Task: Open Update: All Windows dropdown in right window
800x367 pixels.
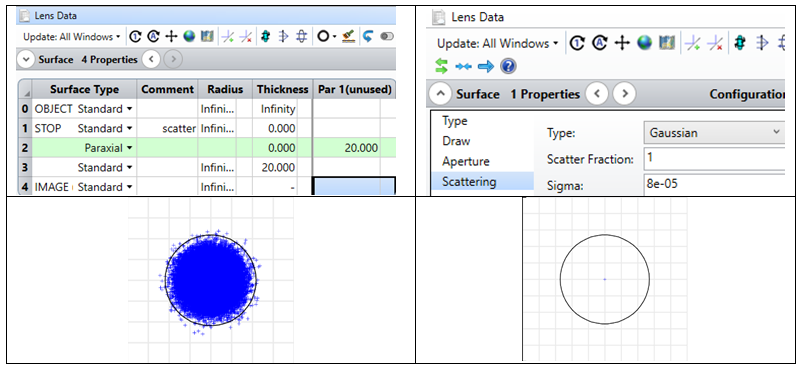Action: point(497,44)
